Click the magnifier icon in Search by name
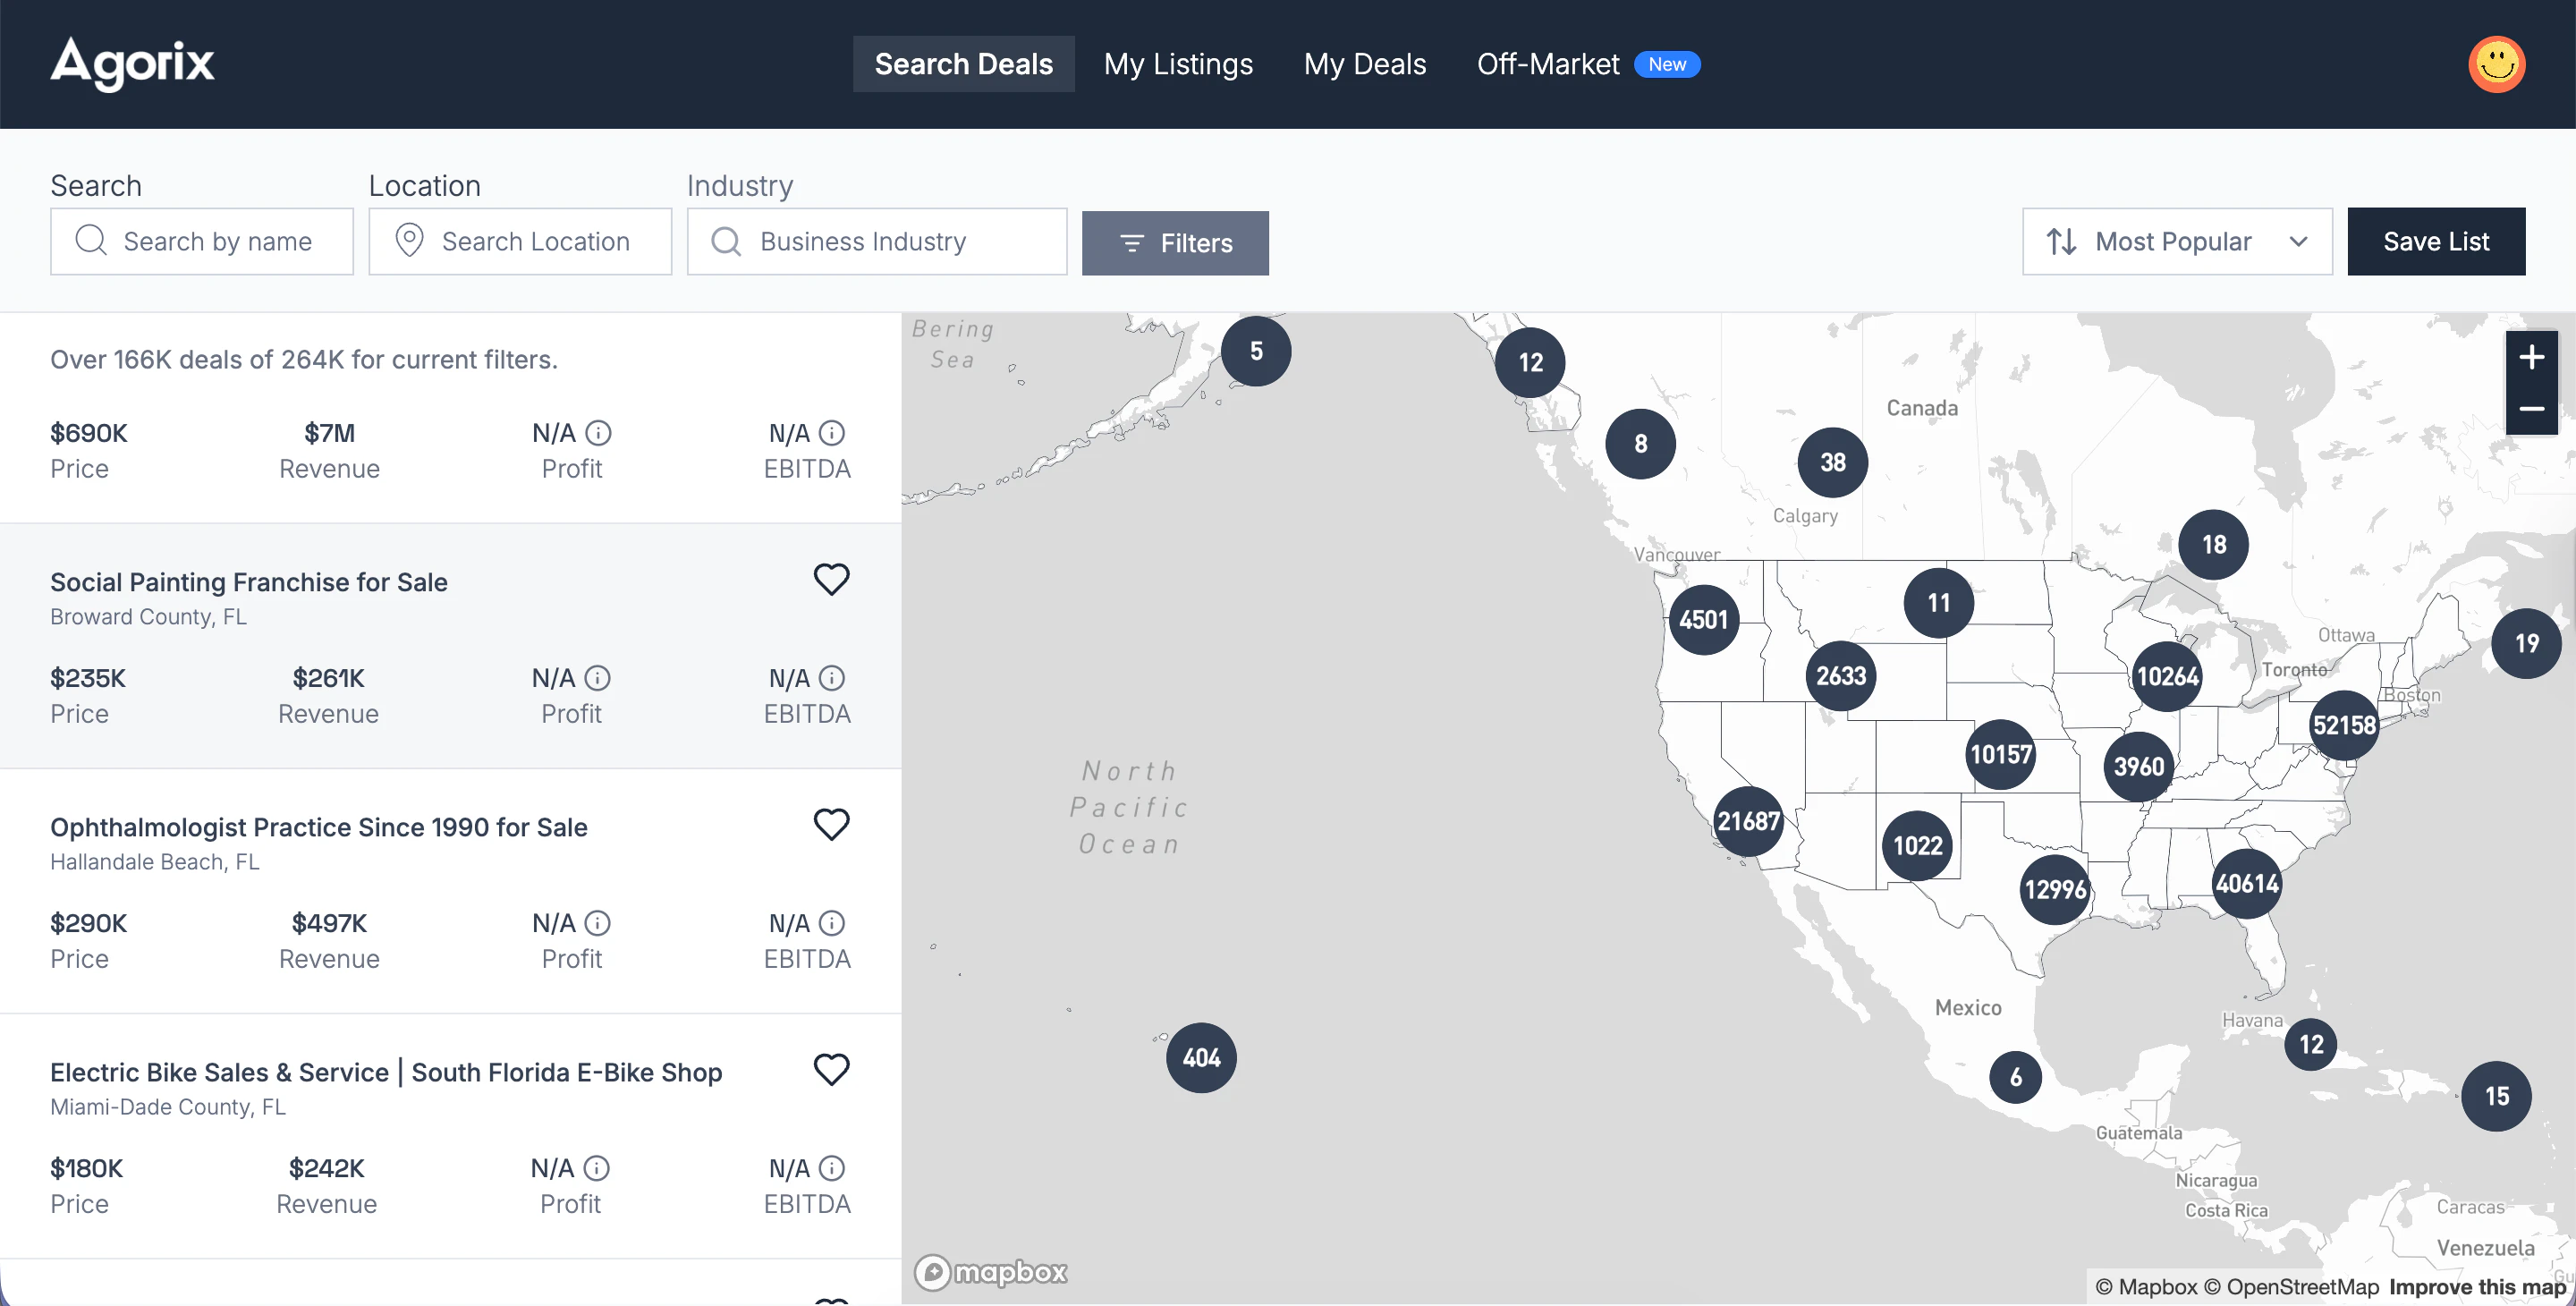2576x1306 pixels. [91, 241]
